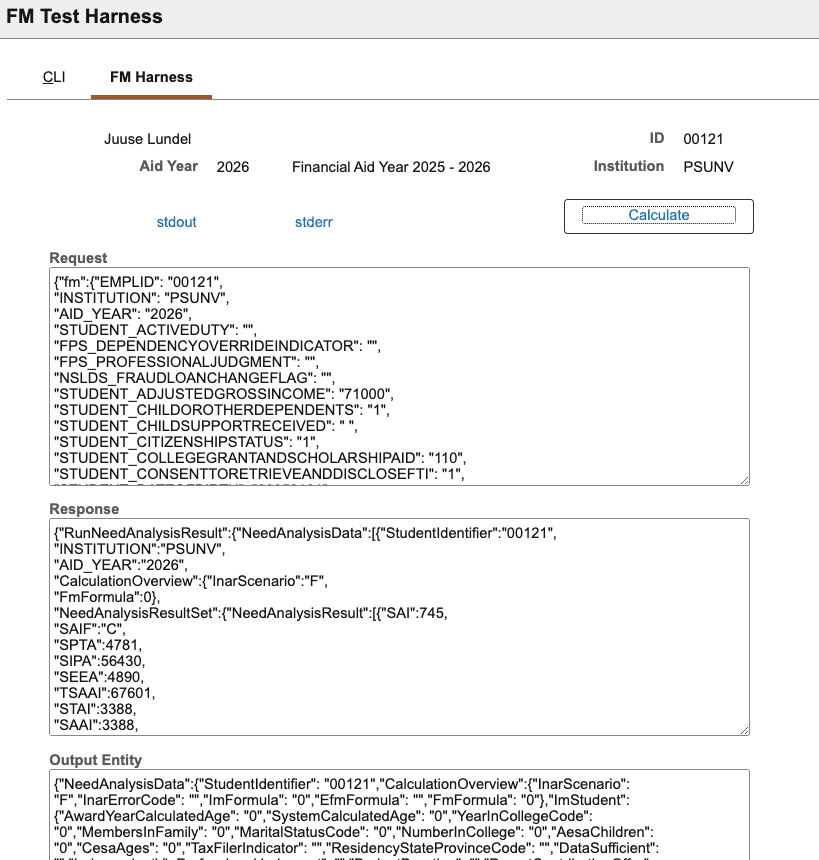Viewport: 819px width, 860px height.
Task: Click inside the Output Entity text area
Action: coord(399,815)
